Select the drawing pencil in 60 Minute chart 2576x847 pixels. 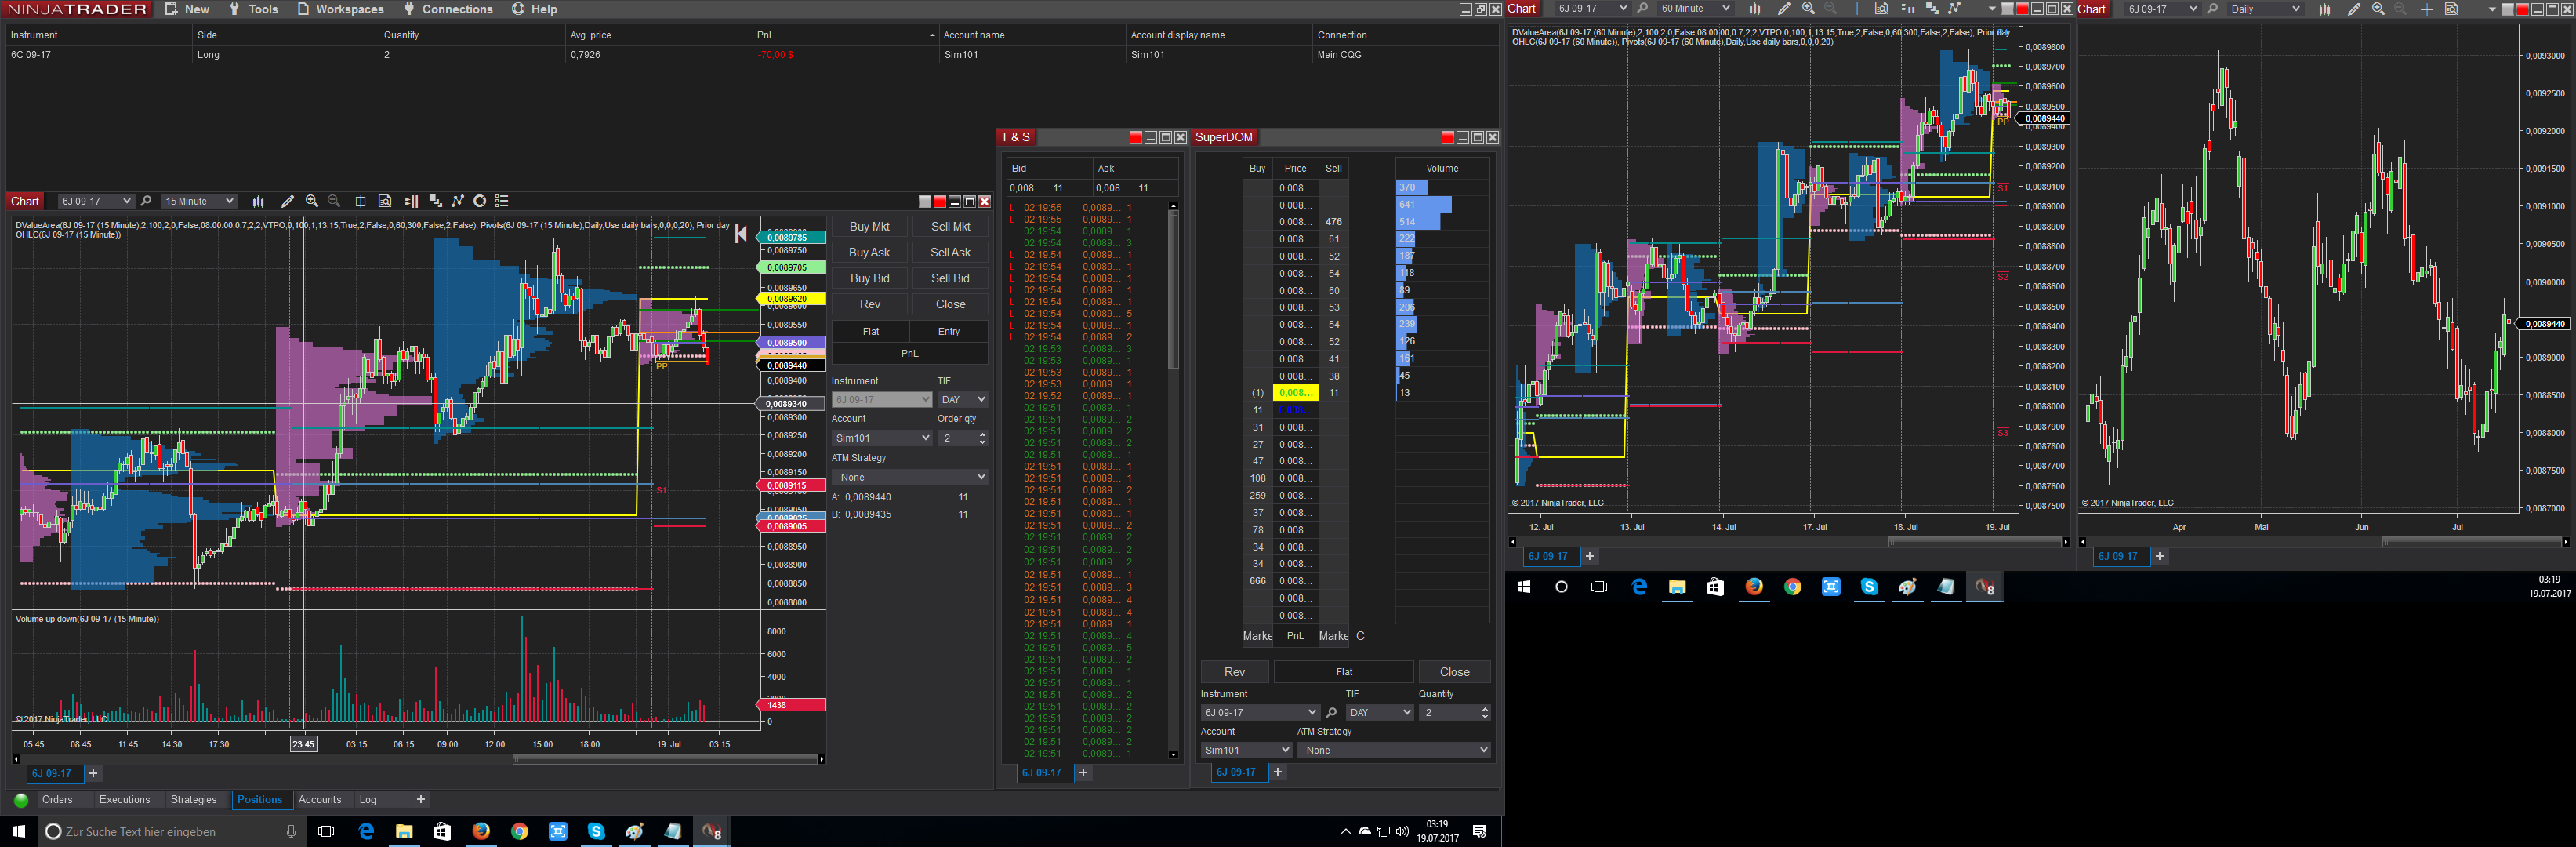[x=1784, y=9]
